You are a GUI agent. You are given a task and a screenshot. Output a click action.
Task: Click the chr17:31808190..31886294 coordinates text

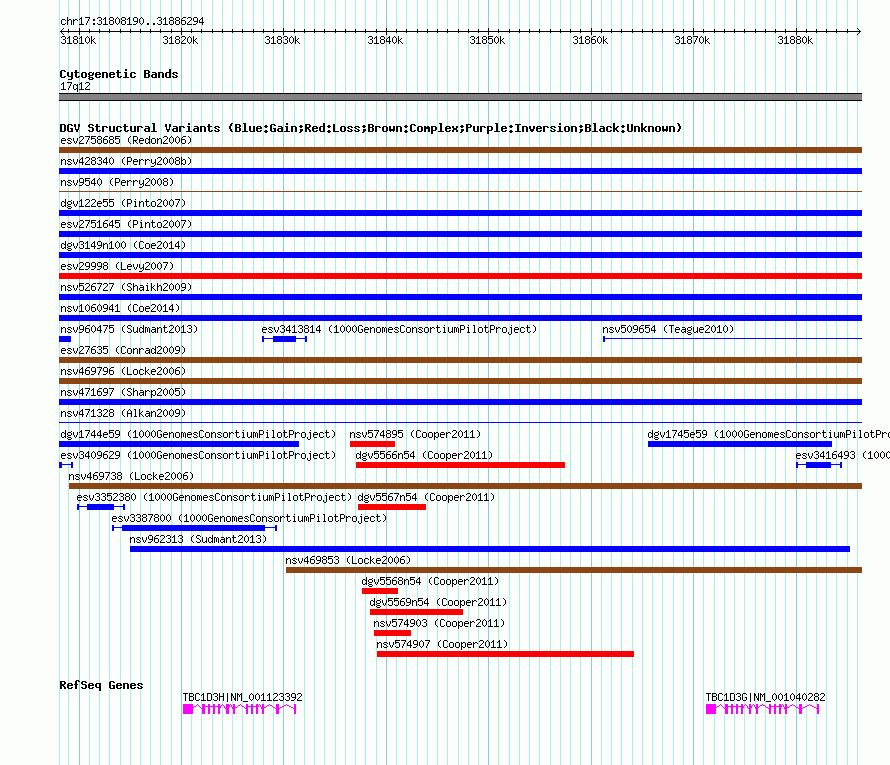click(132, 22)
